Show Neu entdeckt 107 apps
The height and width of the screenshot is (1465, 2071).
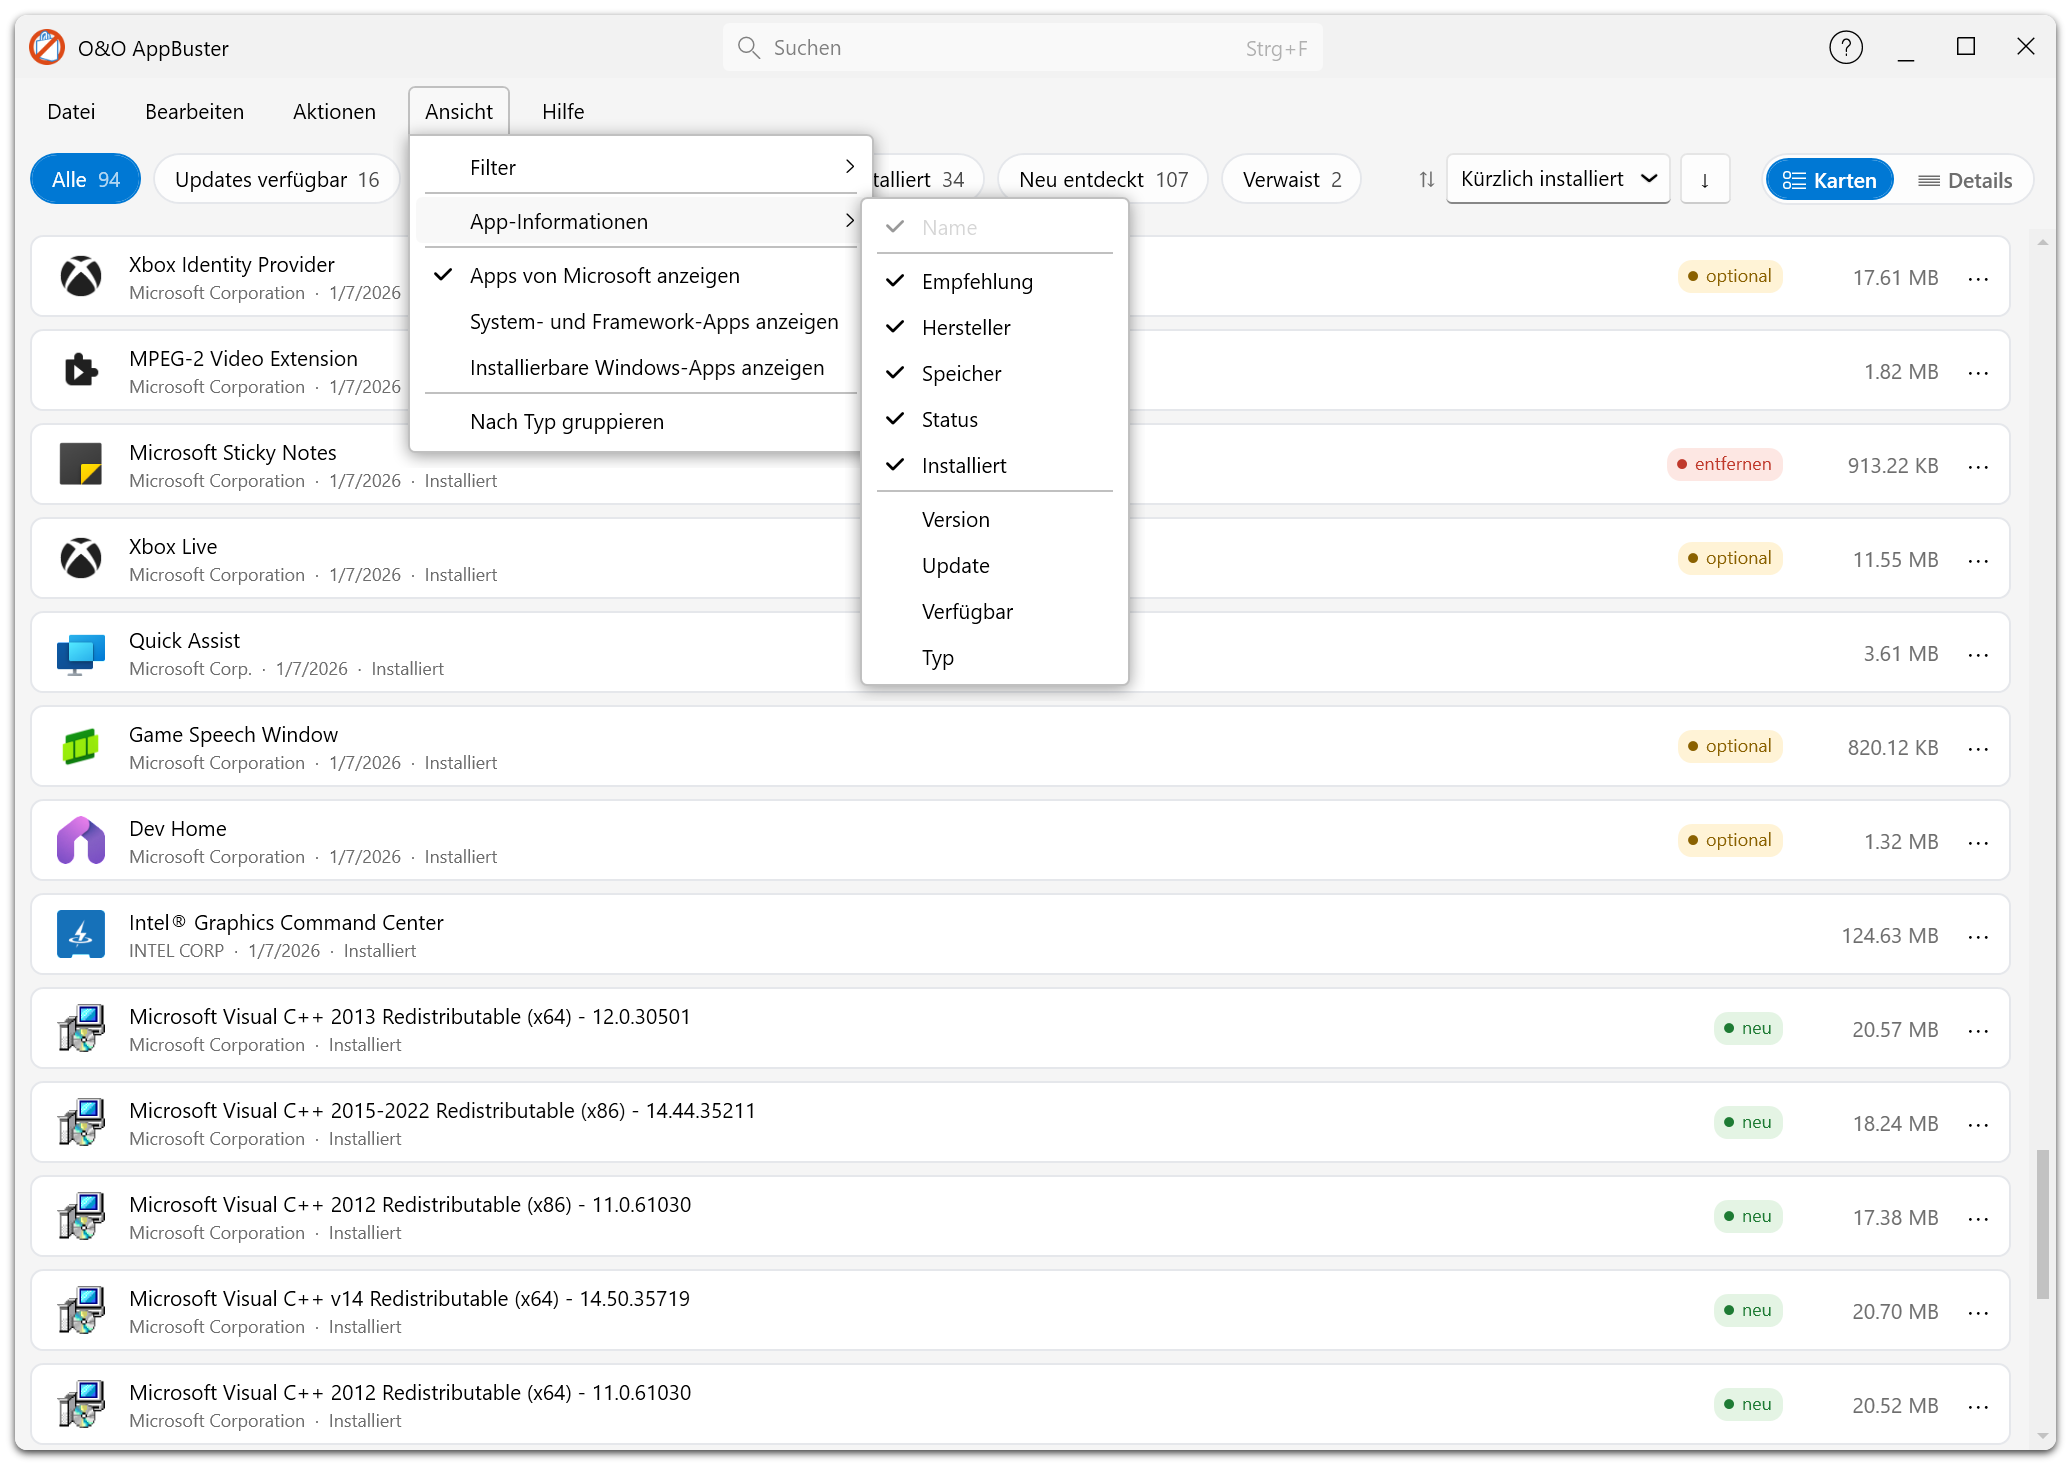[1103, 180]
